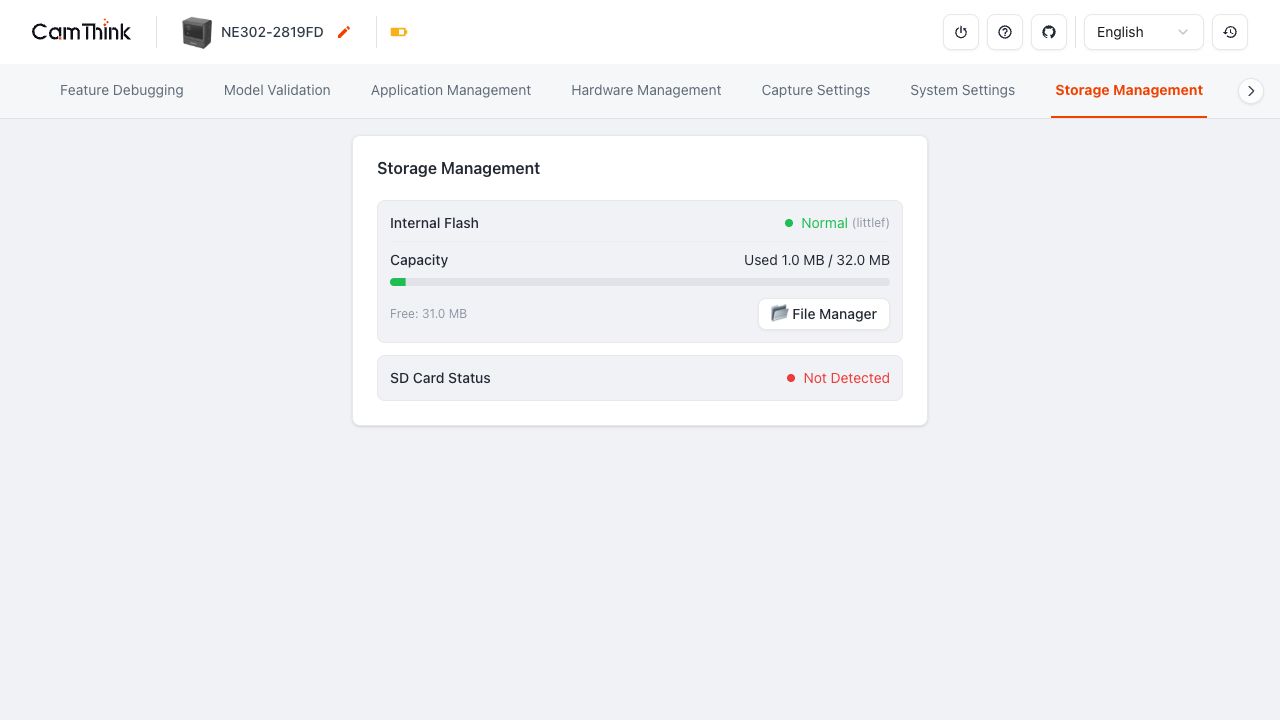Open help via question mark icon
This screenshot has width=1280, height=720.
(x=1005, y=32)
